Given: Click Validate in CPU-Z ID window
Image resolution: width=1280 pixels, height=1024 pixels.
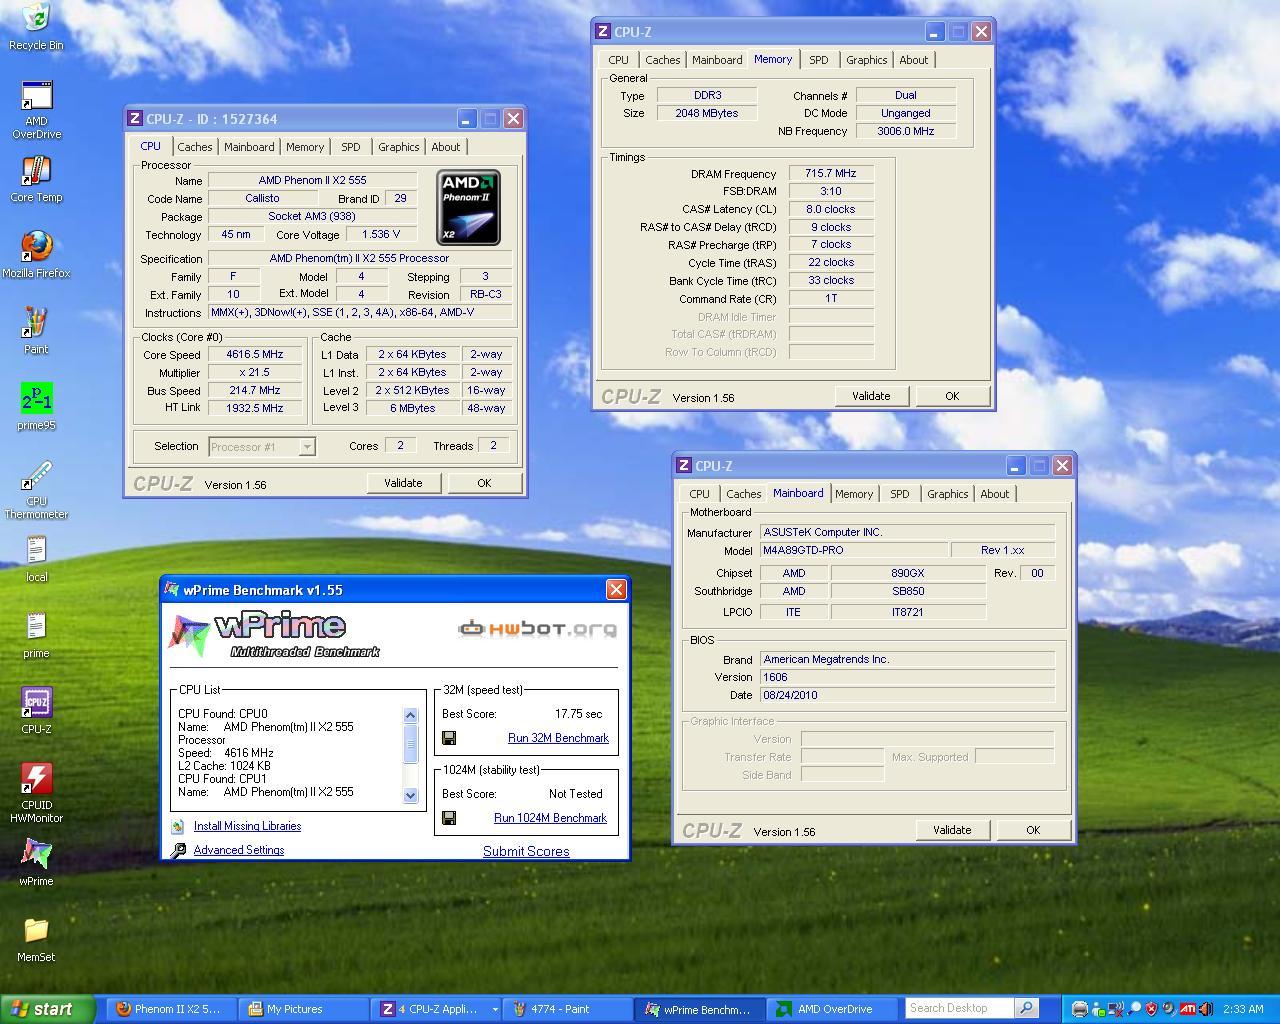Looking at the screenshot, I should pyautogui.click(x=403, y=483).
